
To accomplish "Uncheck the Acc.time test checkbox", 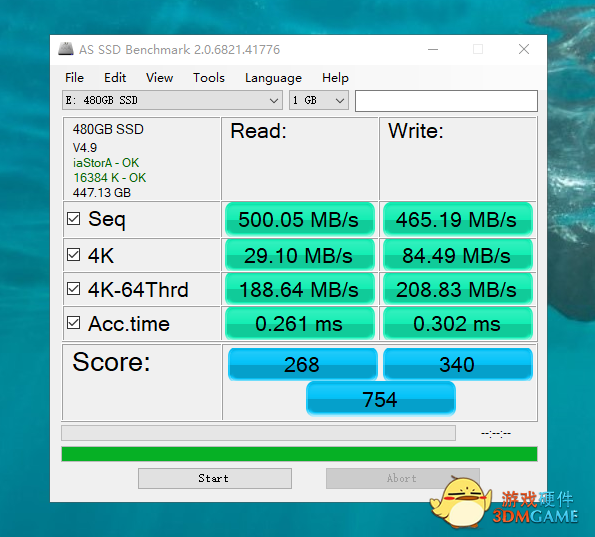I will (x=73, y=323).
